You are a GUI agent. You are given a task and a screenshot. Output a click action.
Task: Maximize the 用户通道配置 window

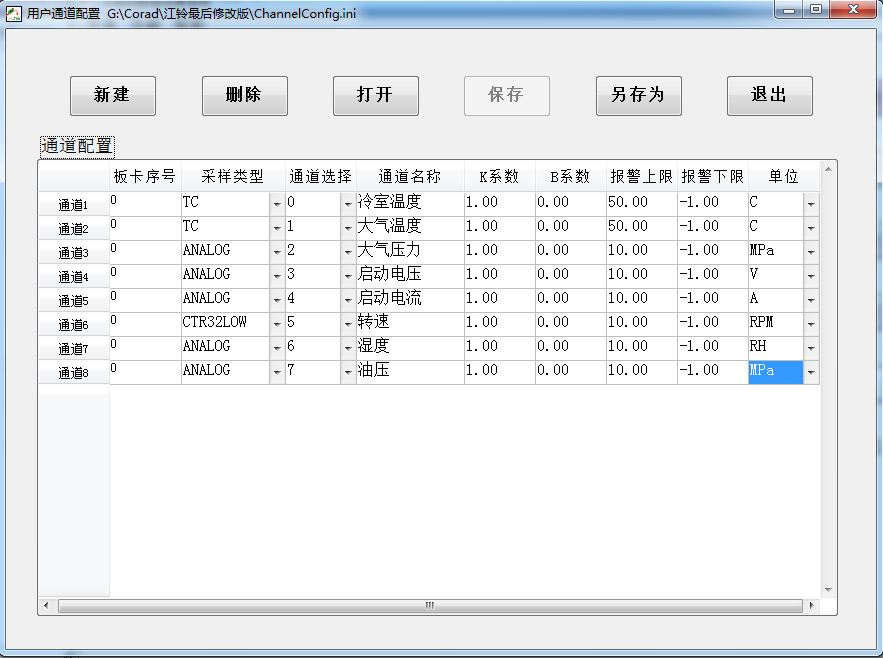click(x=815, y=10)
